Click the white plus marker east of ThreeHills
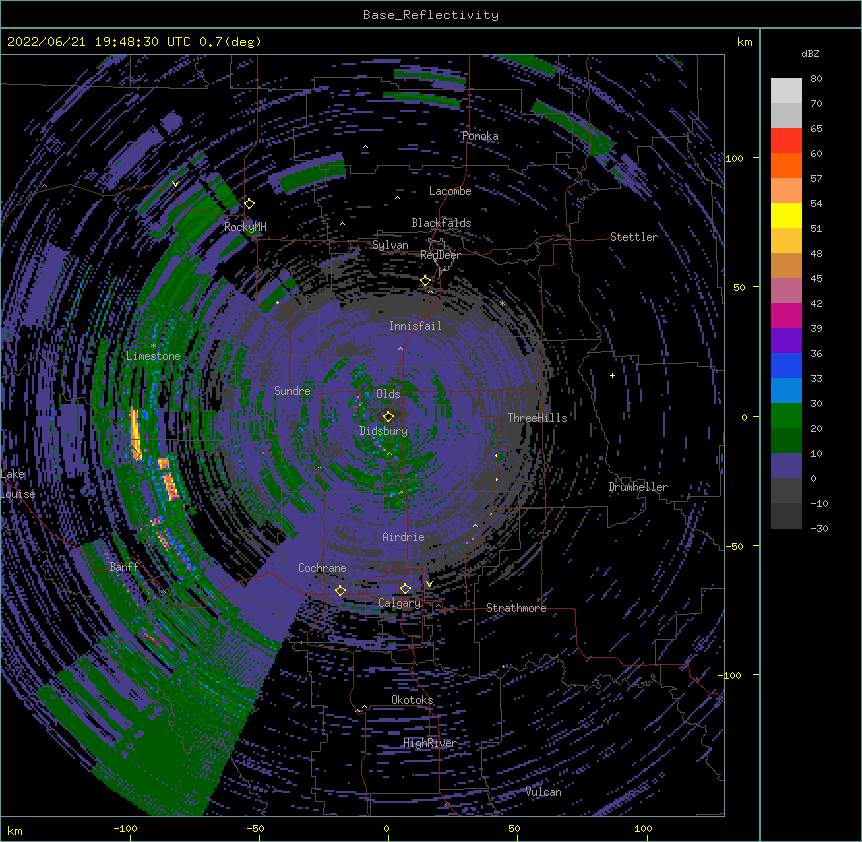 click(612, 375)
